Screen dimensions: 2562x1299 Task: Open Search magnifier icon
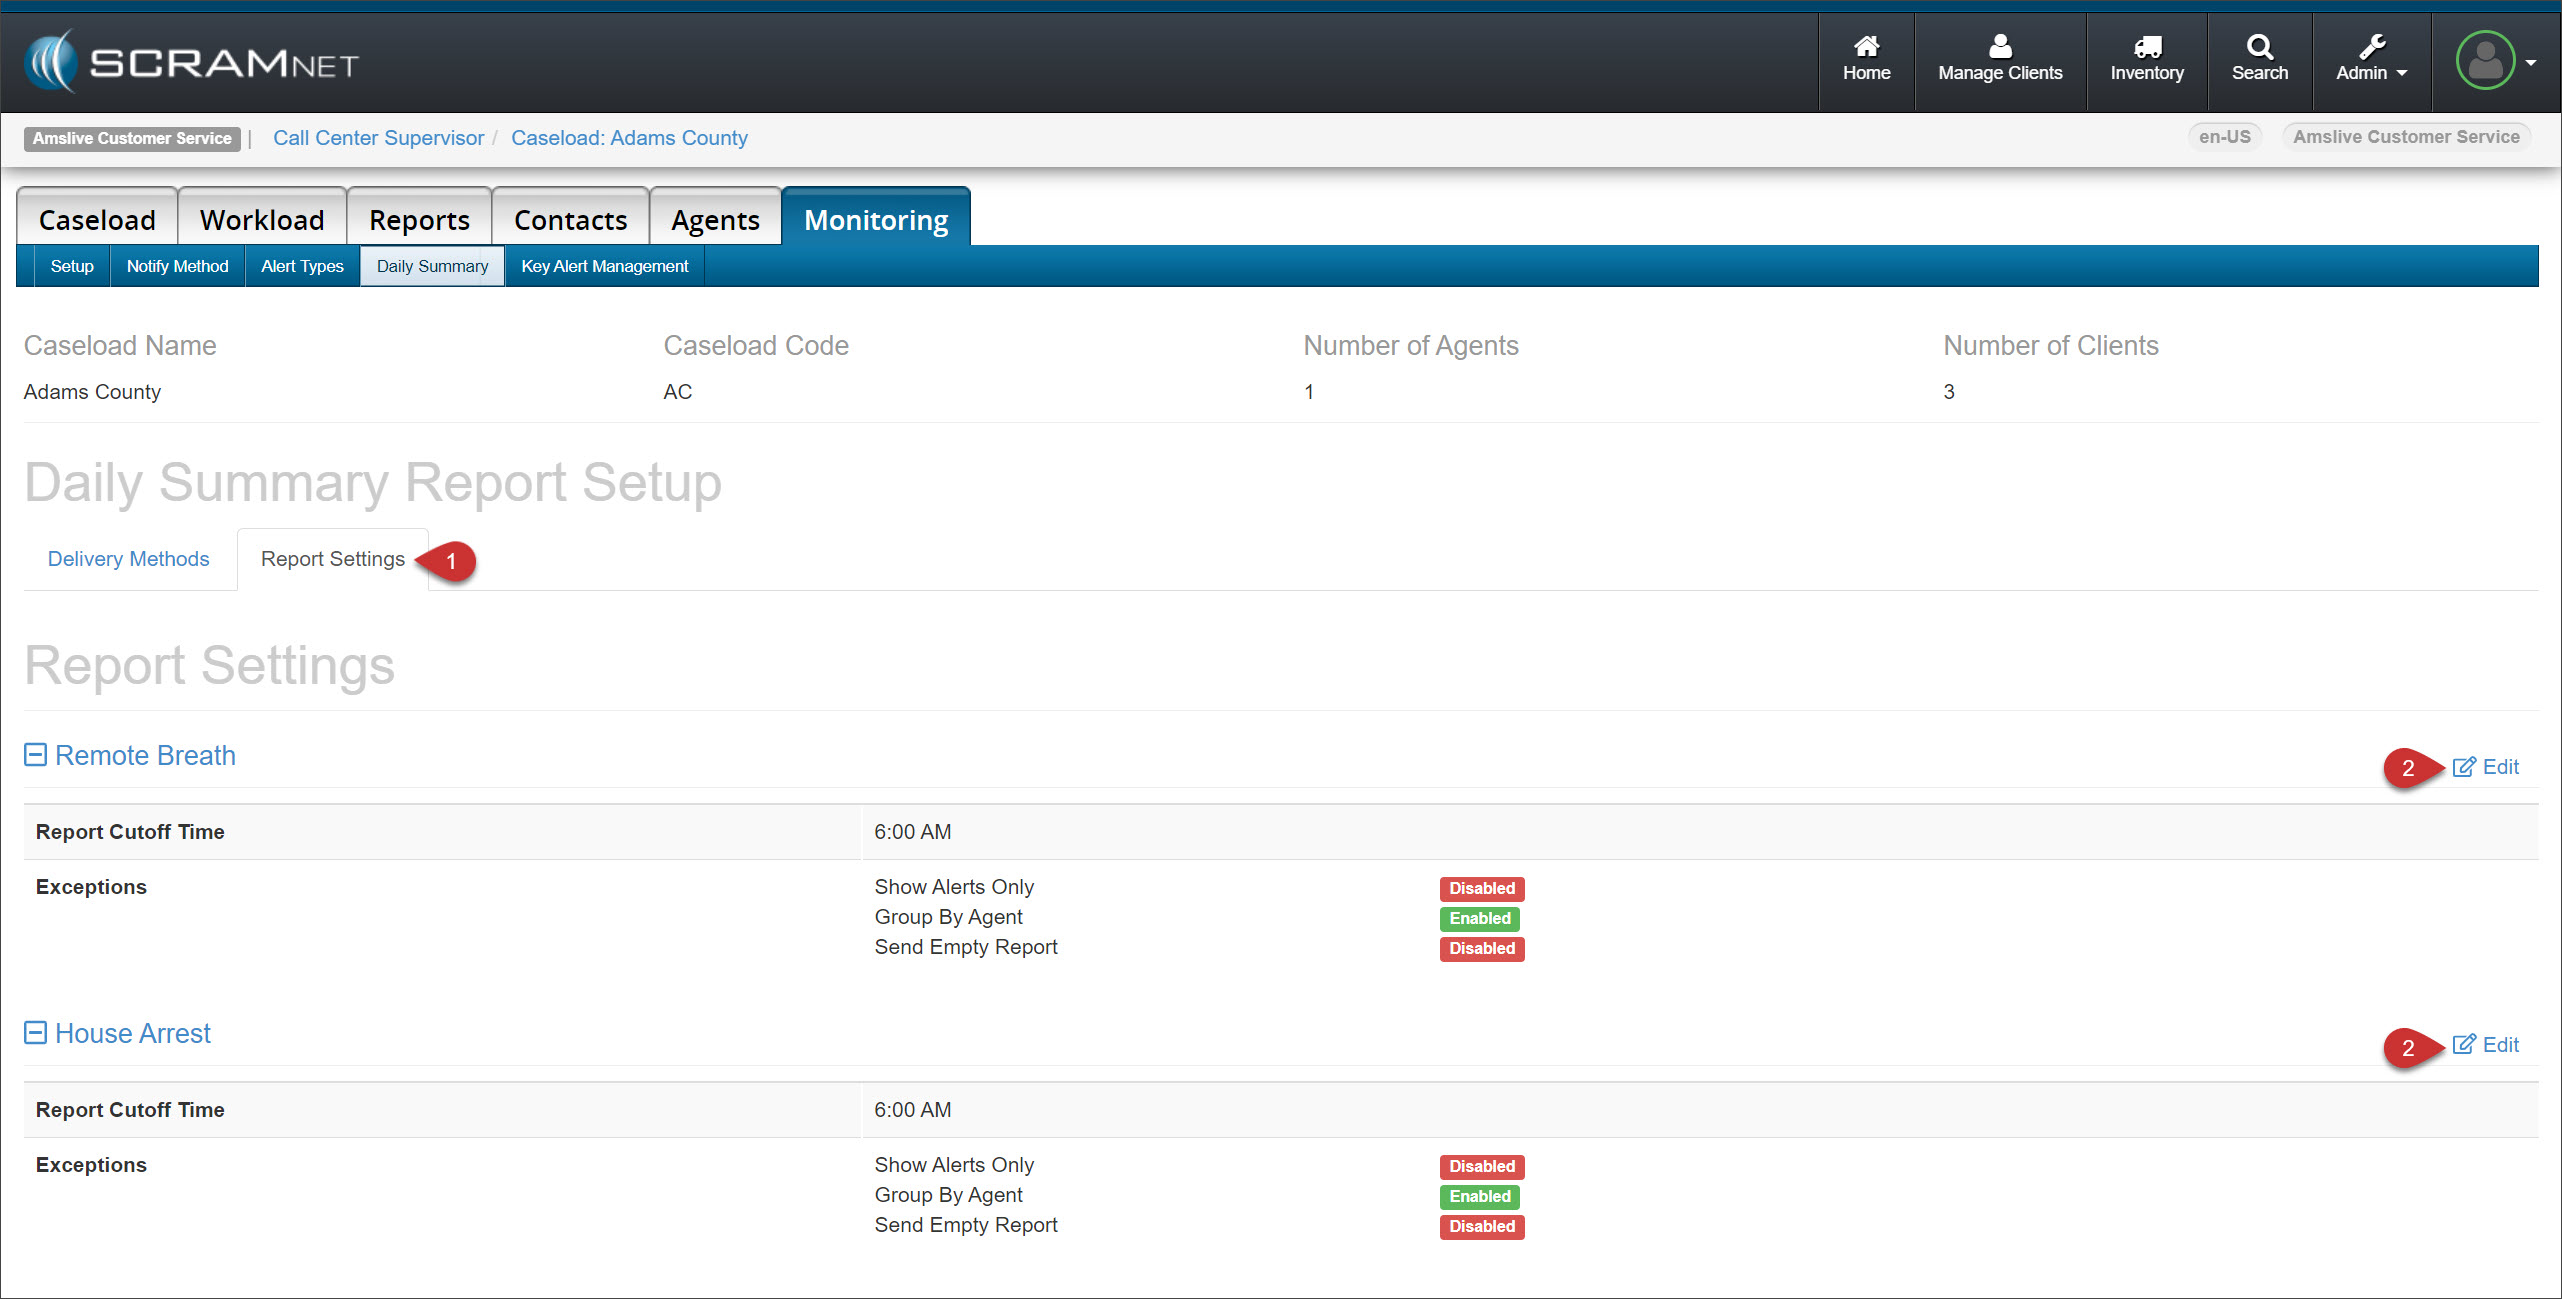click(2259, 46)
